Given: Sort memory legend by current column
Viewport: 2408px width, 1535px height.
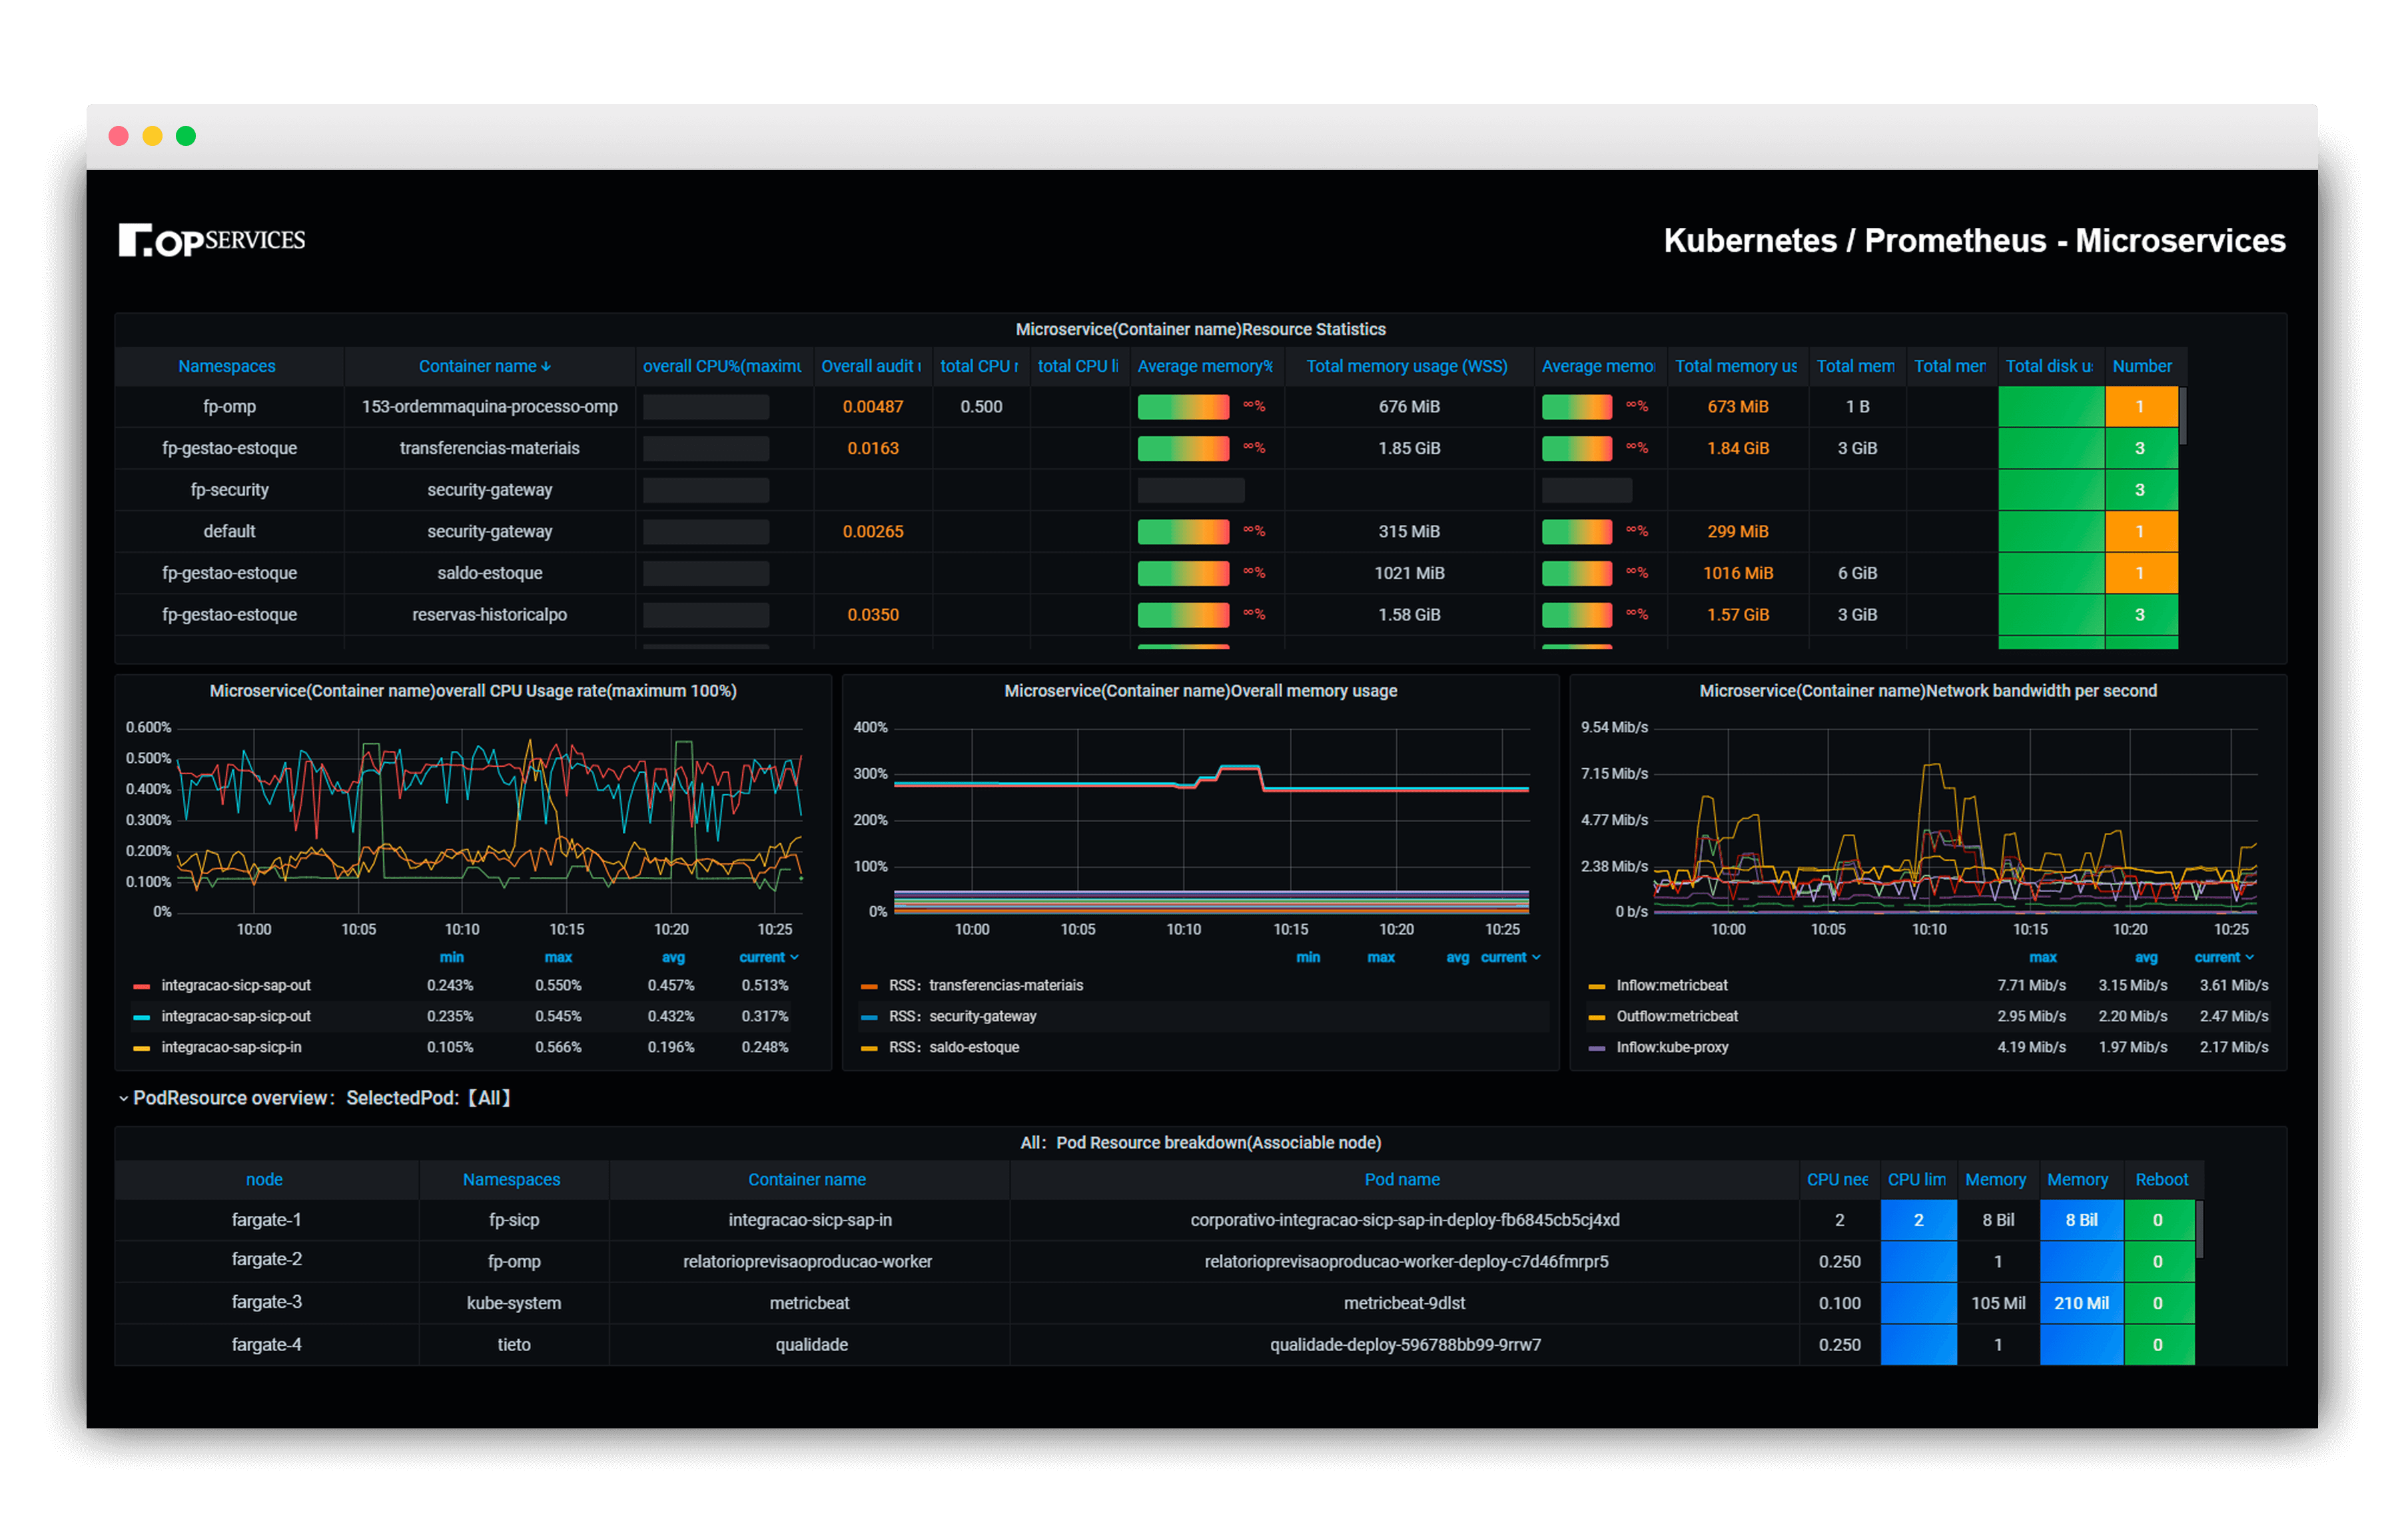Looking at the screenshot, I should (x=1510, y=958).
